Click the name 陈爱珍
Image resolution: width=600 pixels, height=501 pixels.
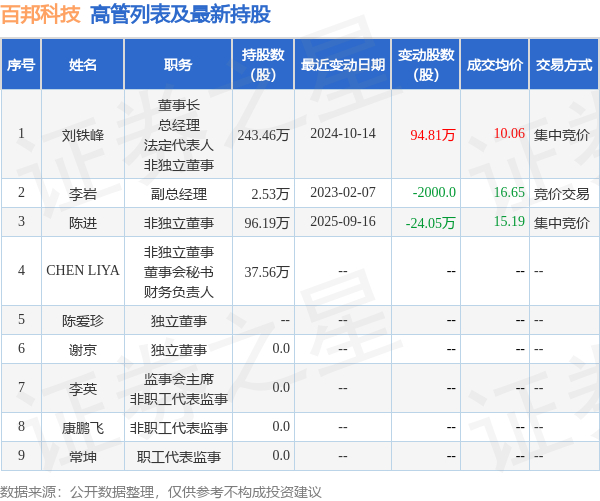click(83, 321)
